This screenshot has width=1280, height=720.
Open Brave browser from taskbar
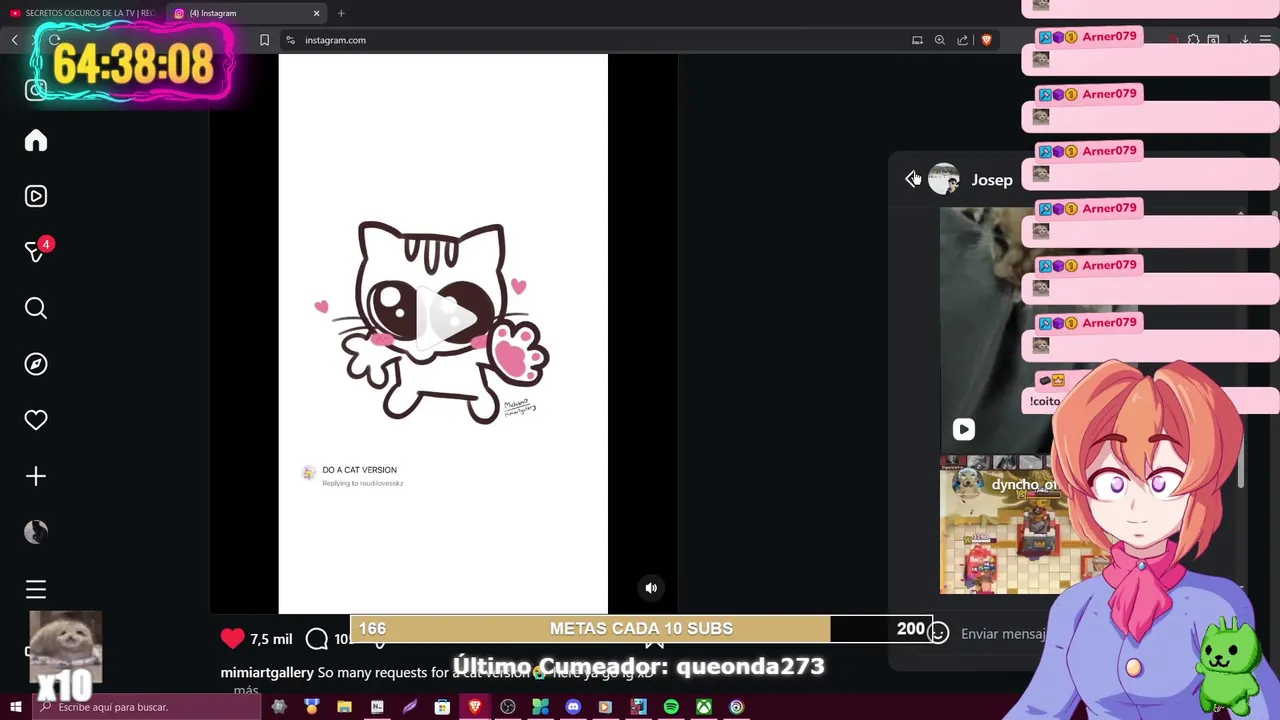475,707
